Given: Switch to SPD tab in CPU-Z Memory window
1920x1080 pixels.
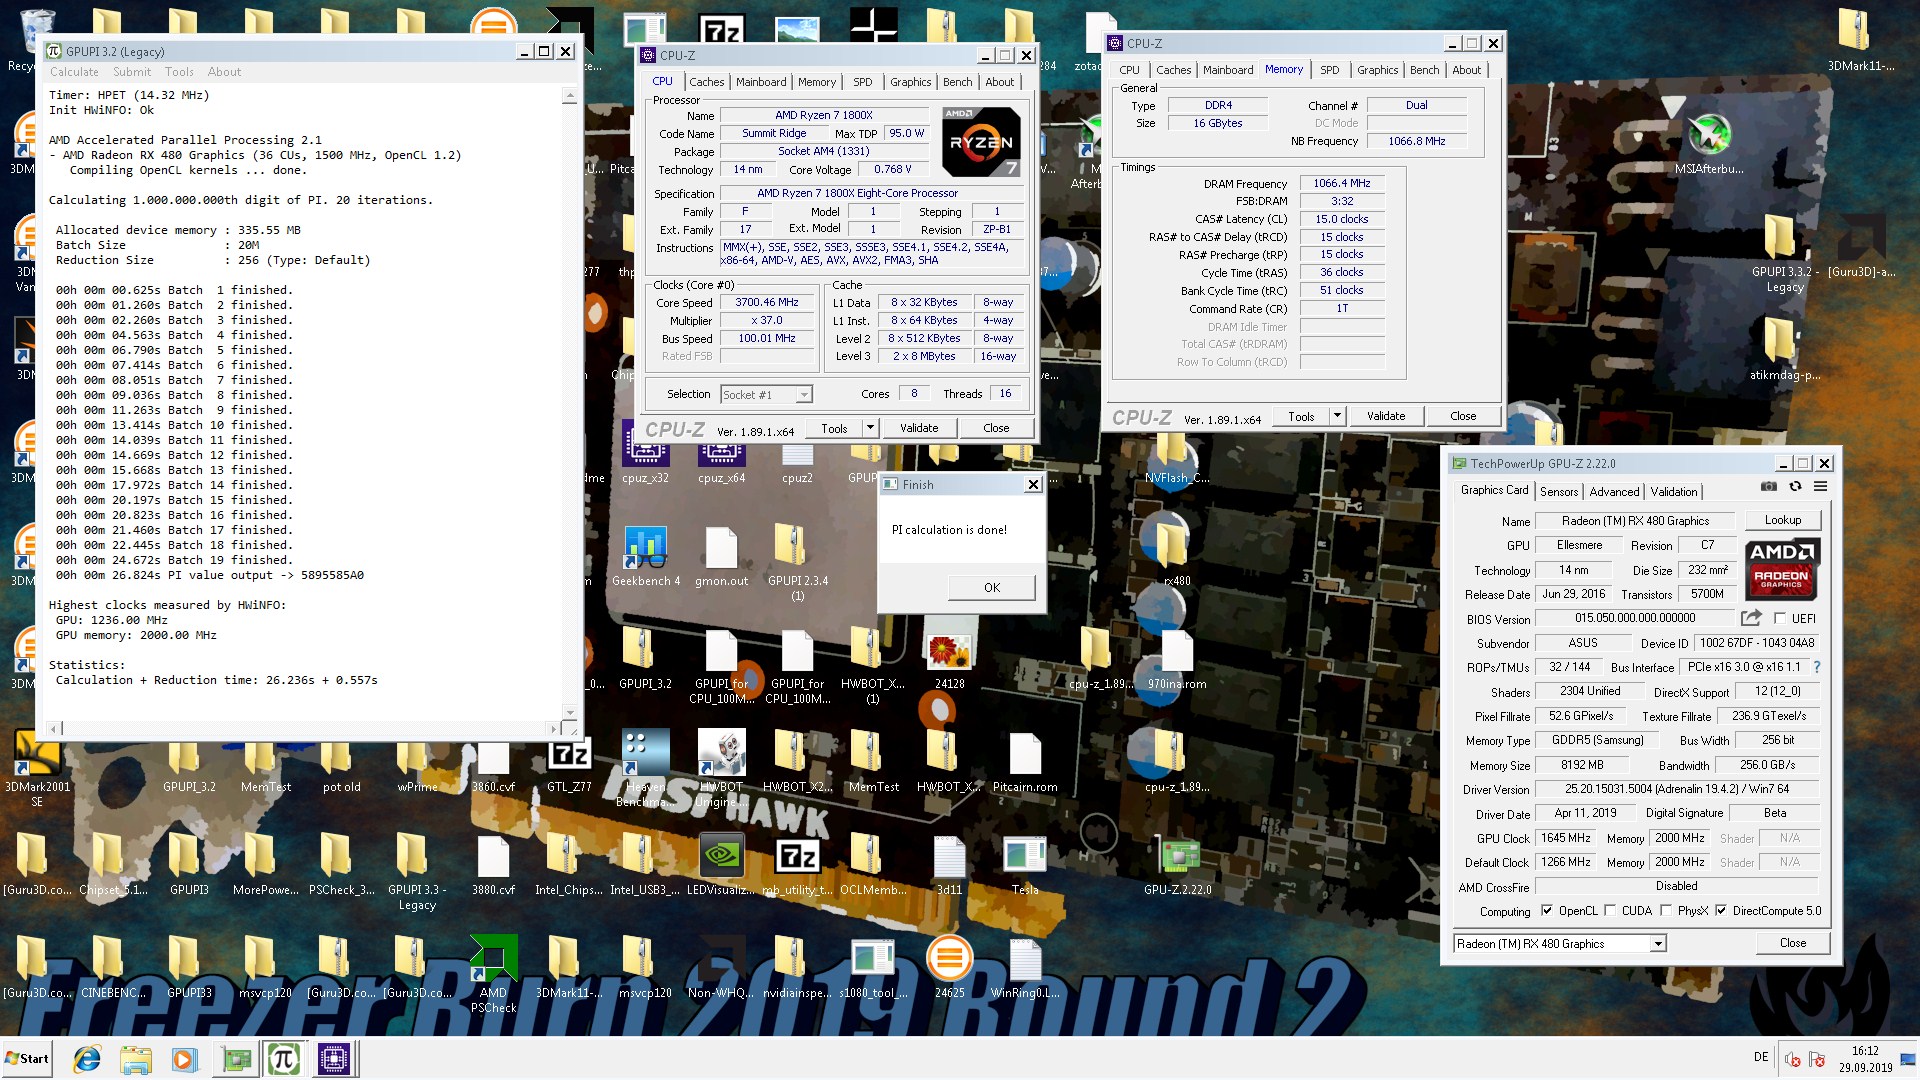Looking at the screenshot, I should pos(1329,70).
